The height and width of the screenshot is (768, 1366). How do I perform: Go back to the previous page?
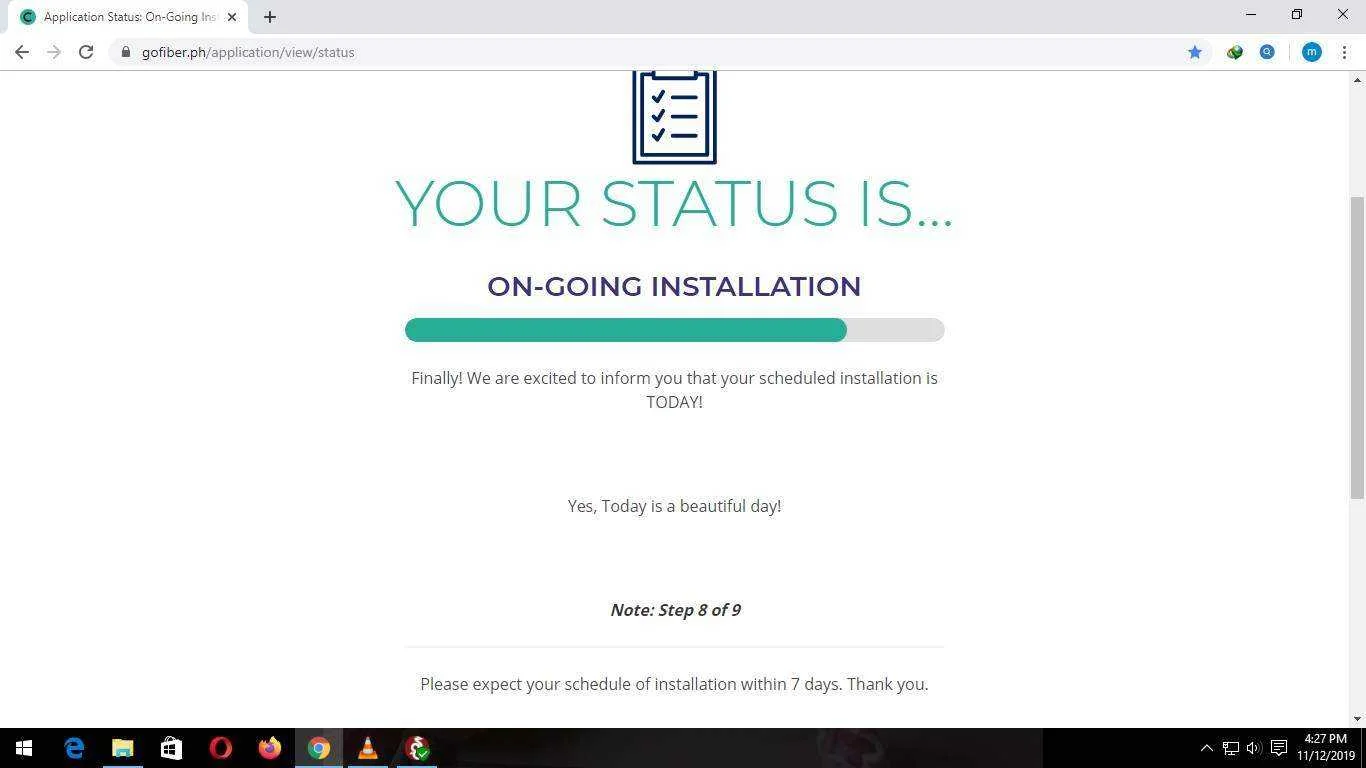click(x=22, y=52)
